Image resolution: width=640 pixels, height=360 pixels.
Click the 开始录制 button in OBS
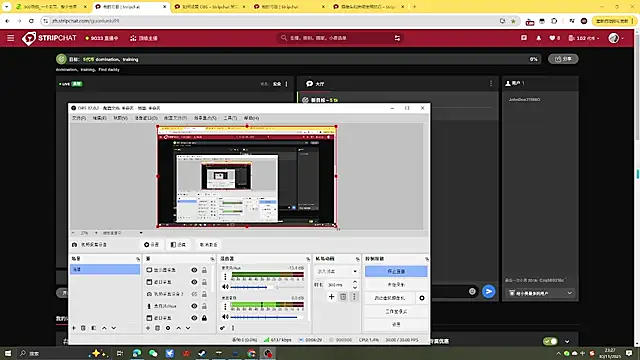pos(396,284)
